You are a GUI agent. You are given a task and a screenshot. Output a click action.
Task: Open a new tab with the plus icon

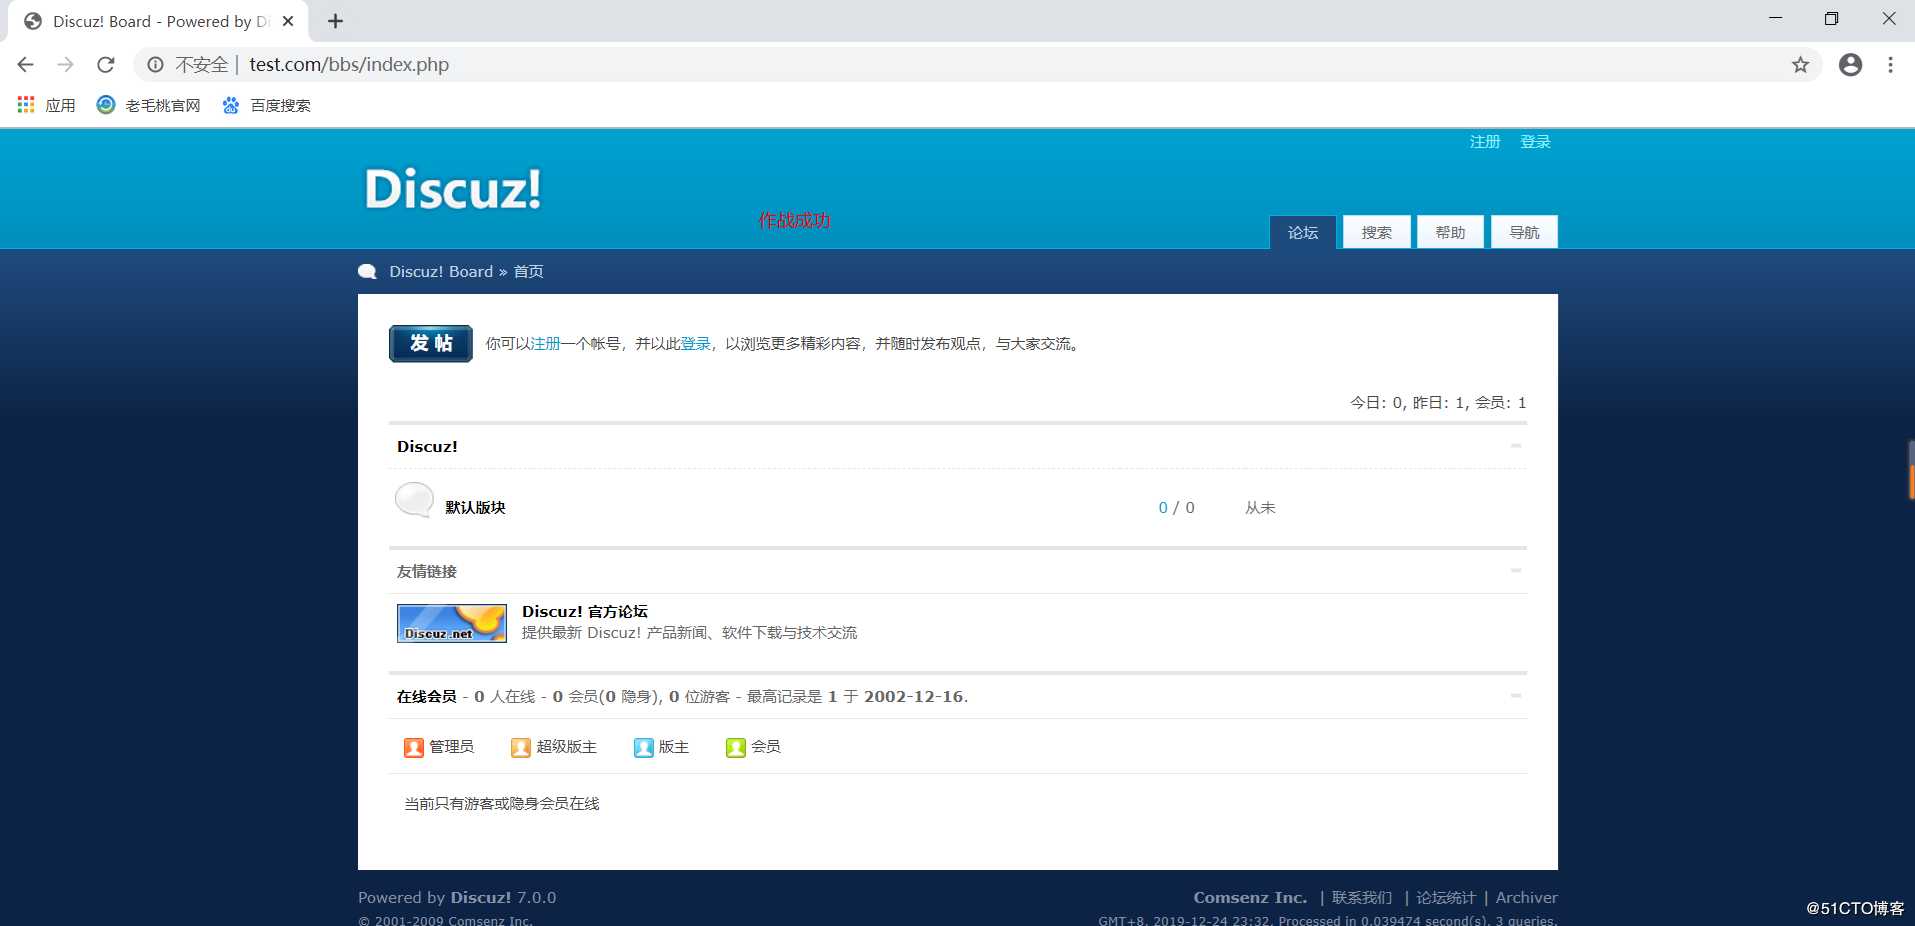click(x=335, y=21)
